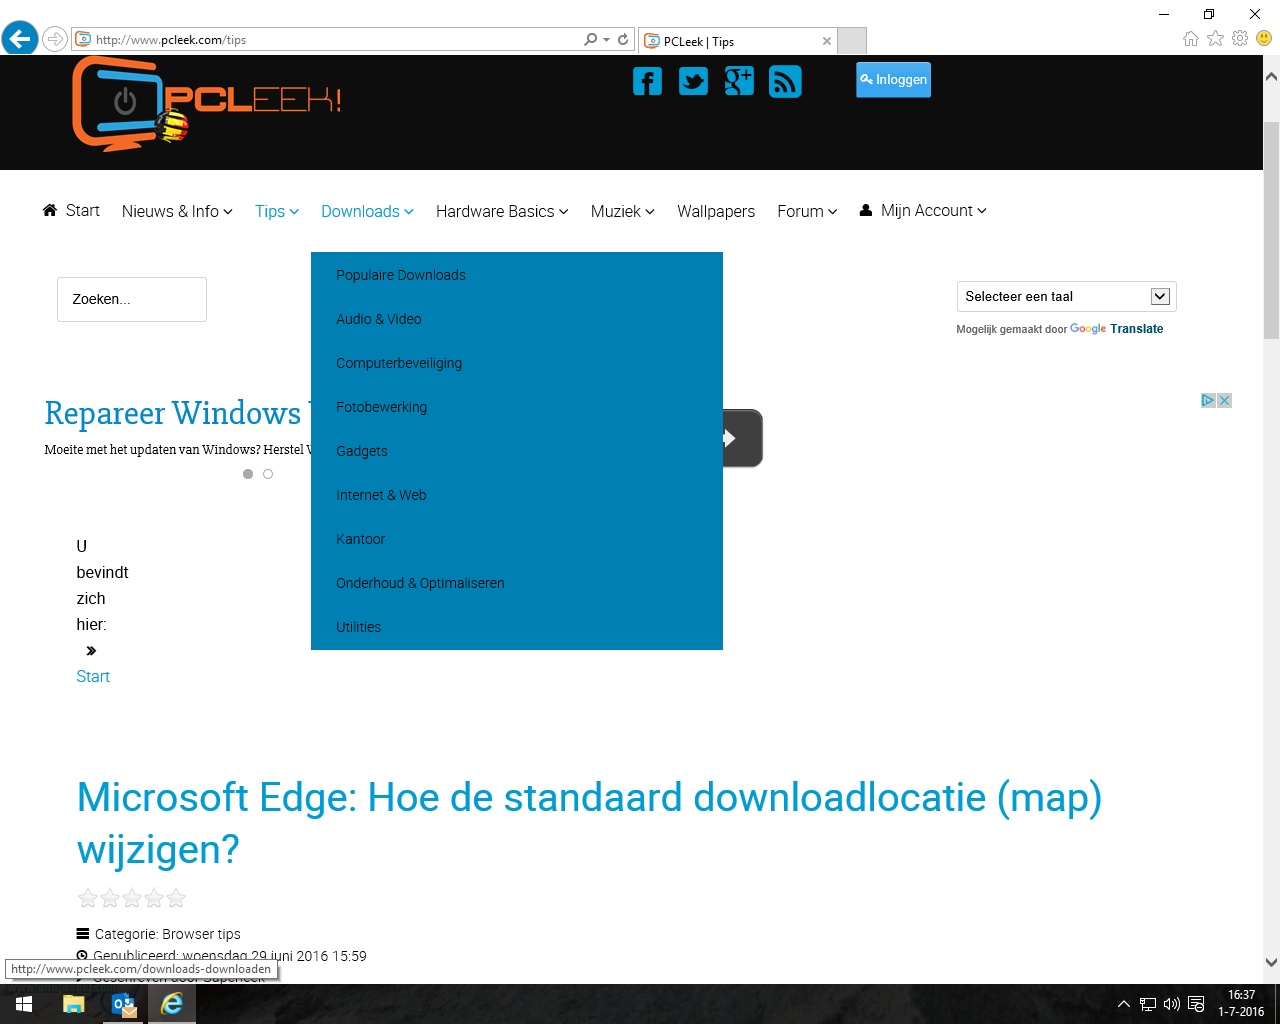This screenshot has width=1280, height=1024.
Task: Select Populaire Downloads submenu item
Action: [x=401, y=275]
